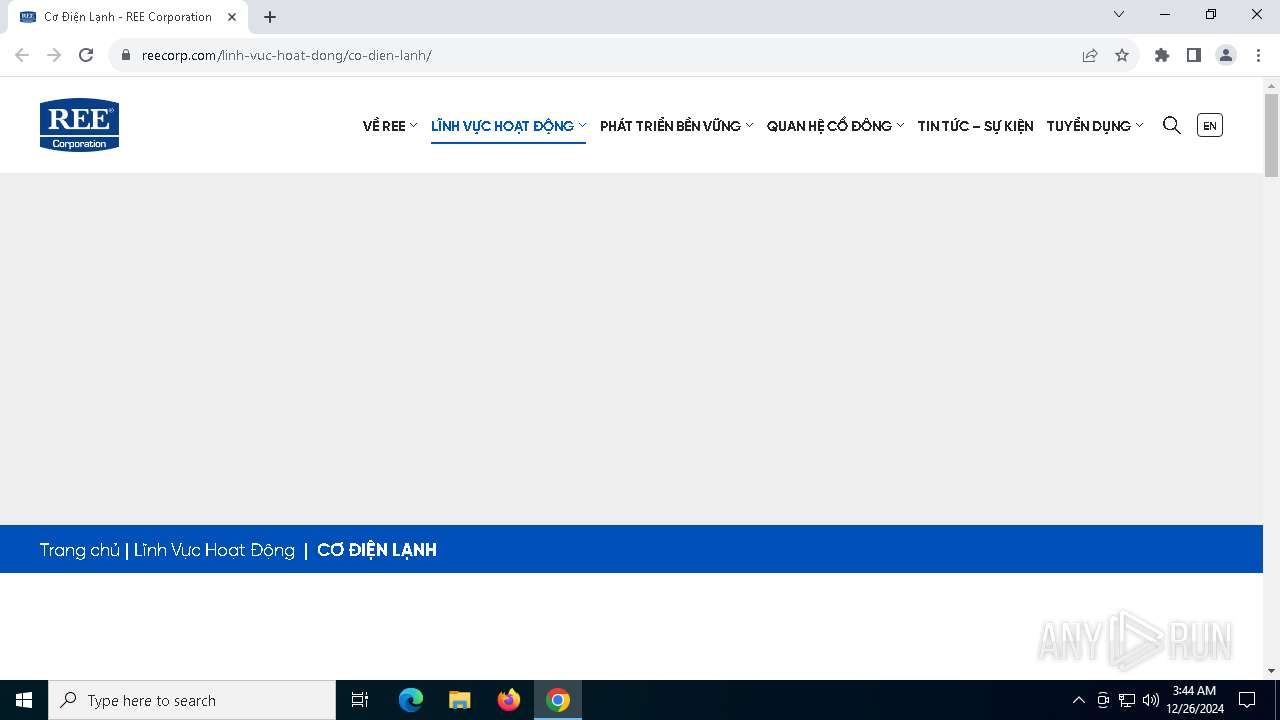The width and height of the screenshot is (1280, 720).
Task: Open the TIN TỨC – SỰ KIỆN page
Action: pos(975,126)
